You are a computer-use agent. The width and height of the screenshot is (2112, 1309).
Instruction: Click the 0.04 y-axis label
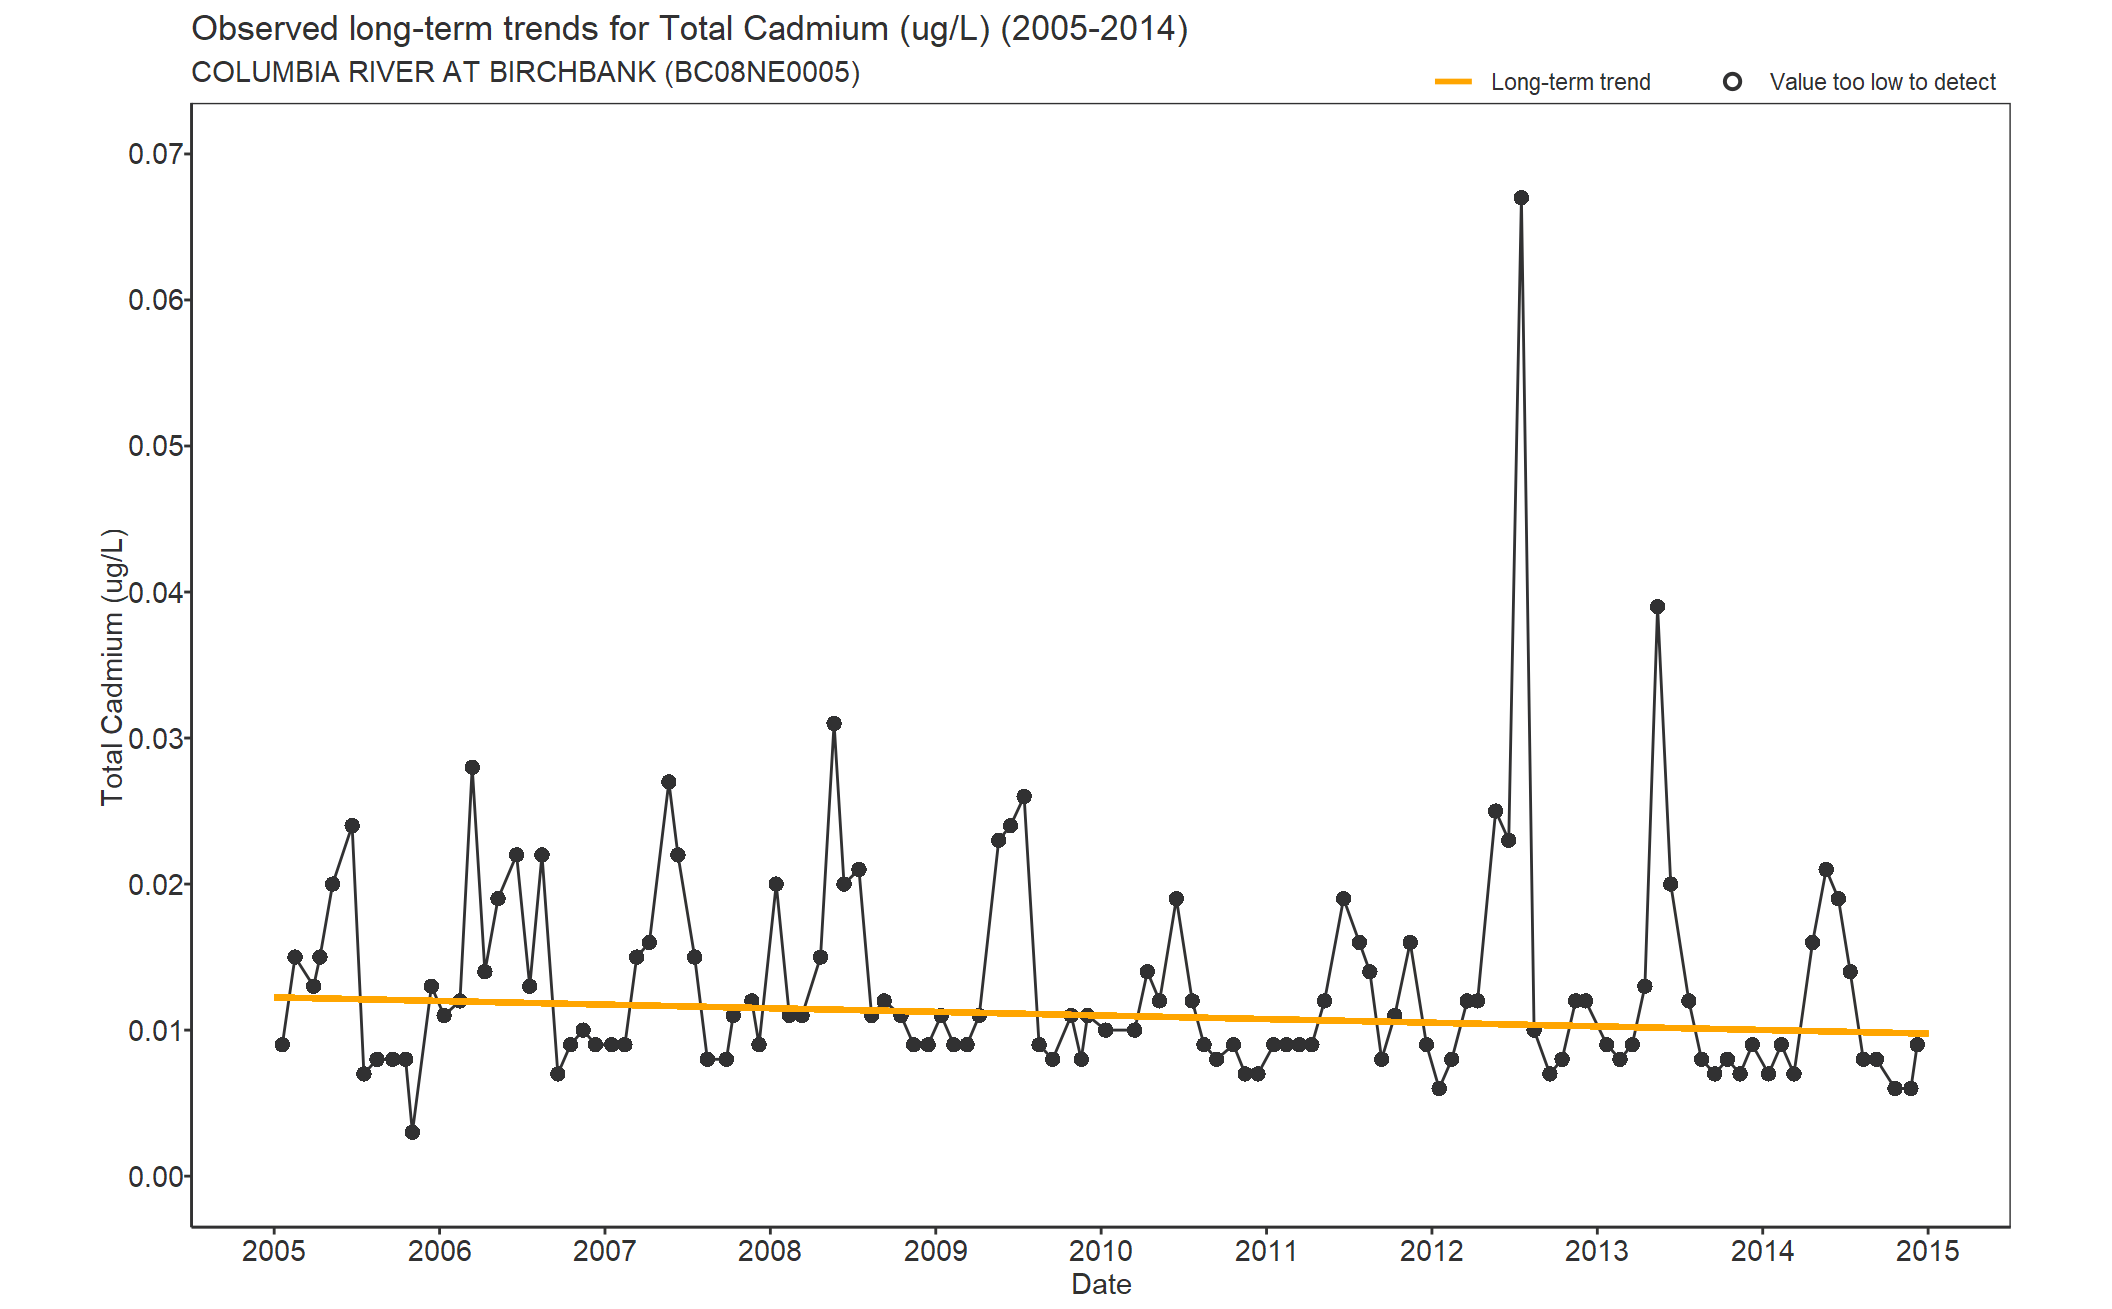pyautogui.click(x=156, y=592)
